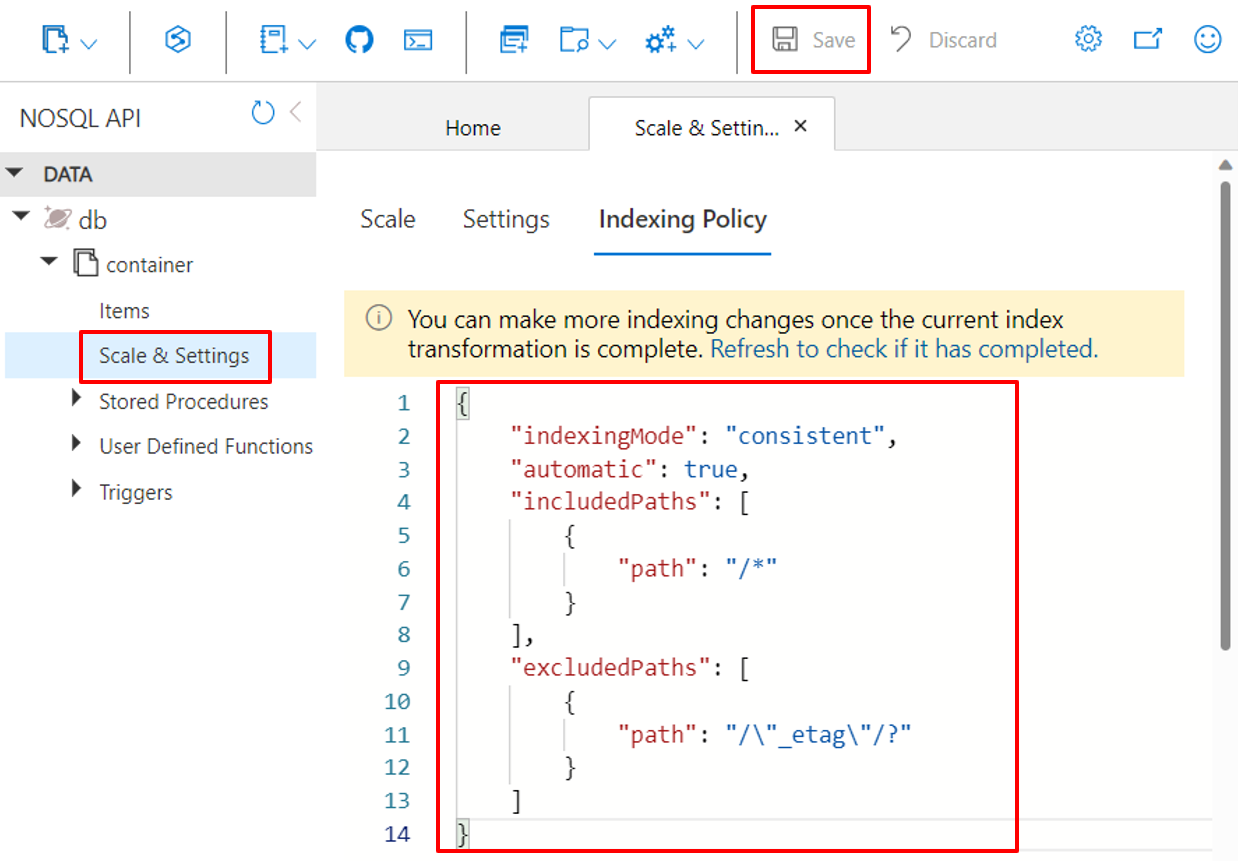
Task: Click Refresh to check completion link
Action: point(904,349)
